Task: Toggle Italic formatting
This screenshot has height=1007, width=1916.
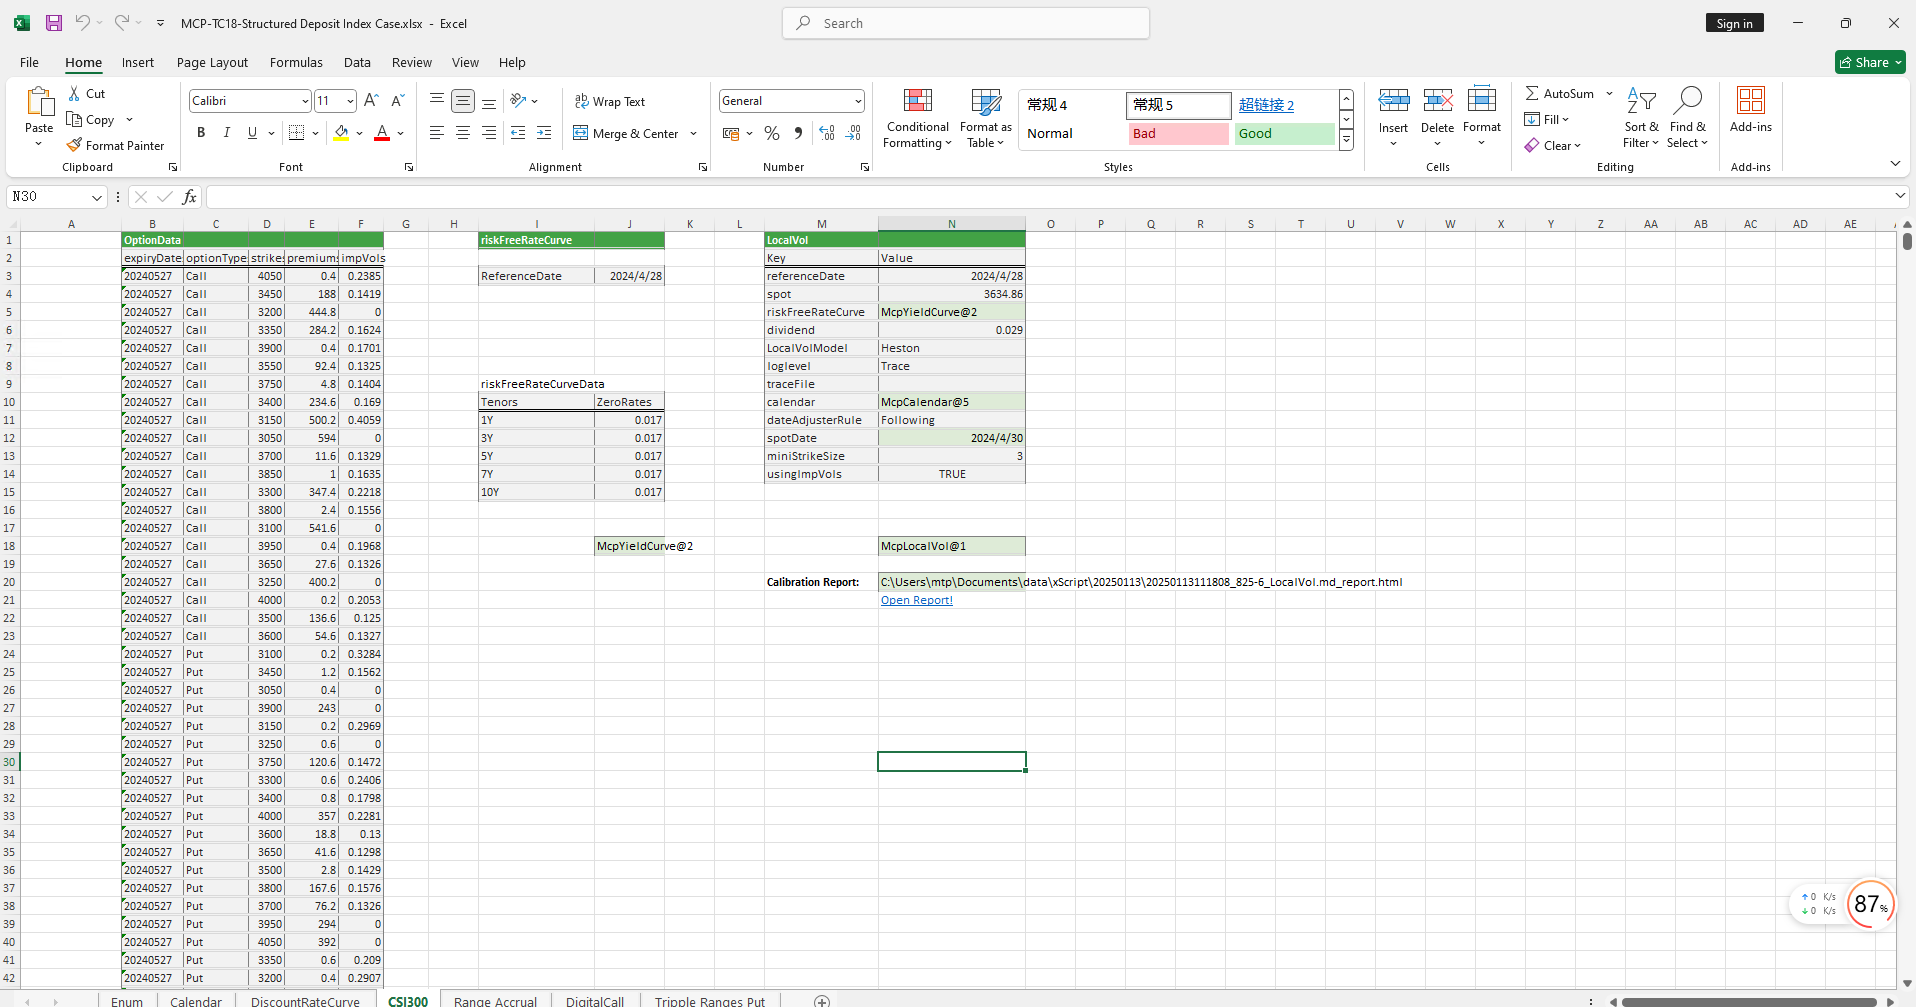Action: click(x=227, y=132)
